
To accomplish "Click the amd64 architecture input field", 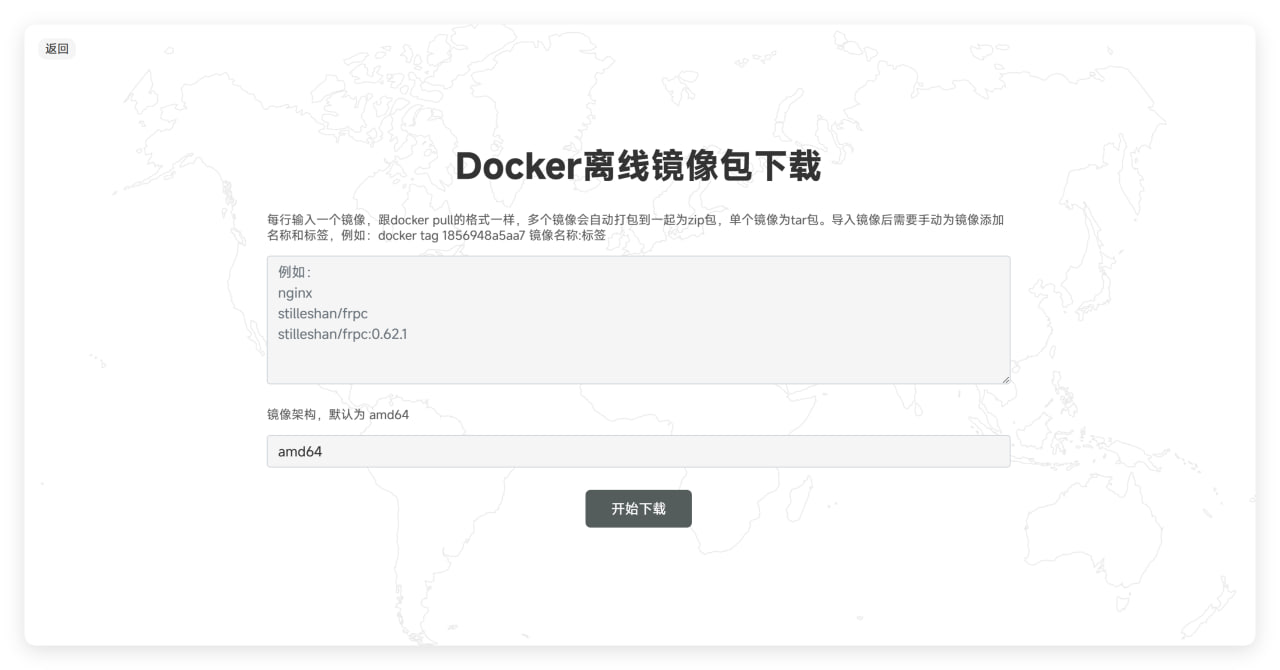I will click(638, 451).
